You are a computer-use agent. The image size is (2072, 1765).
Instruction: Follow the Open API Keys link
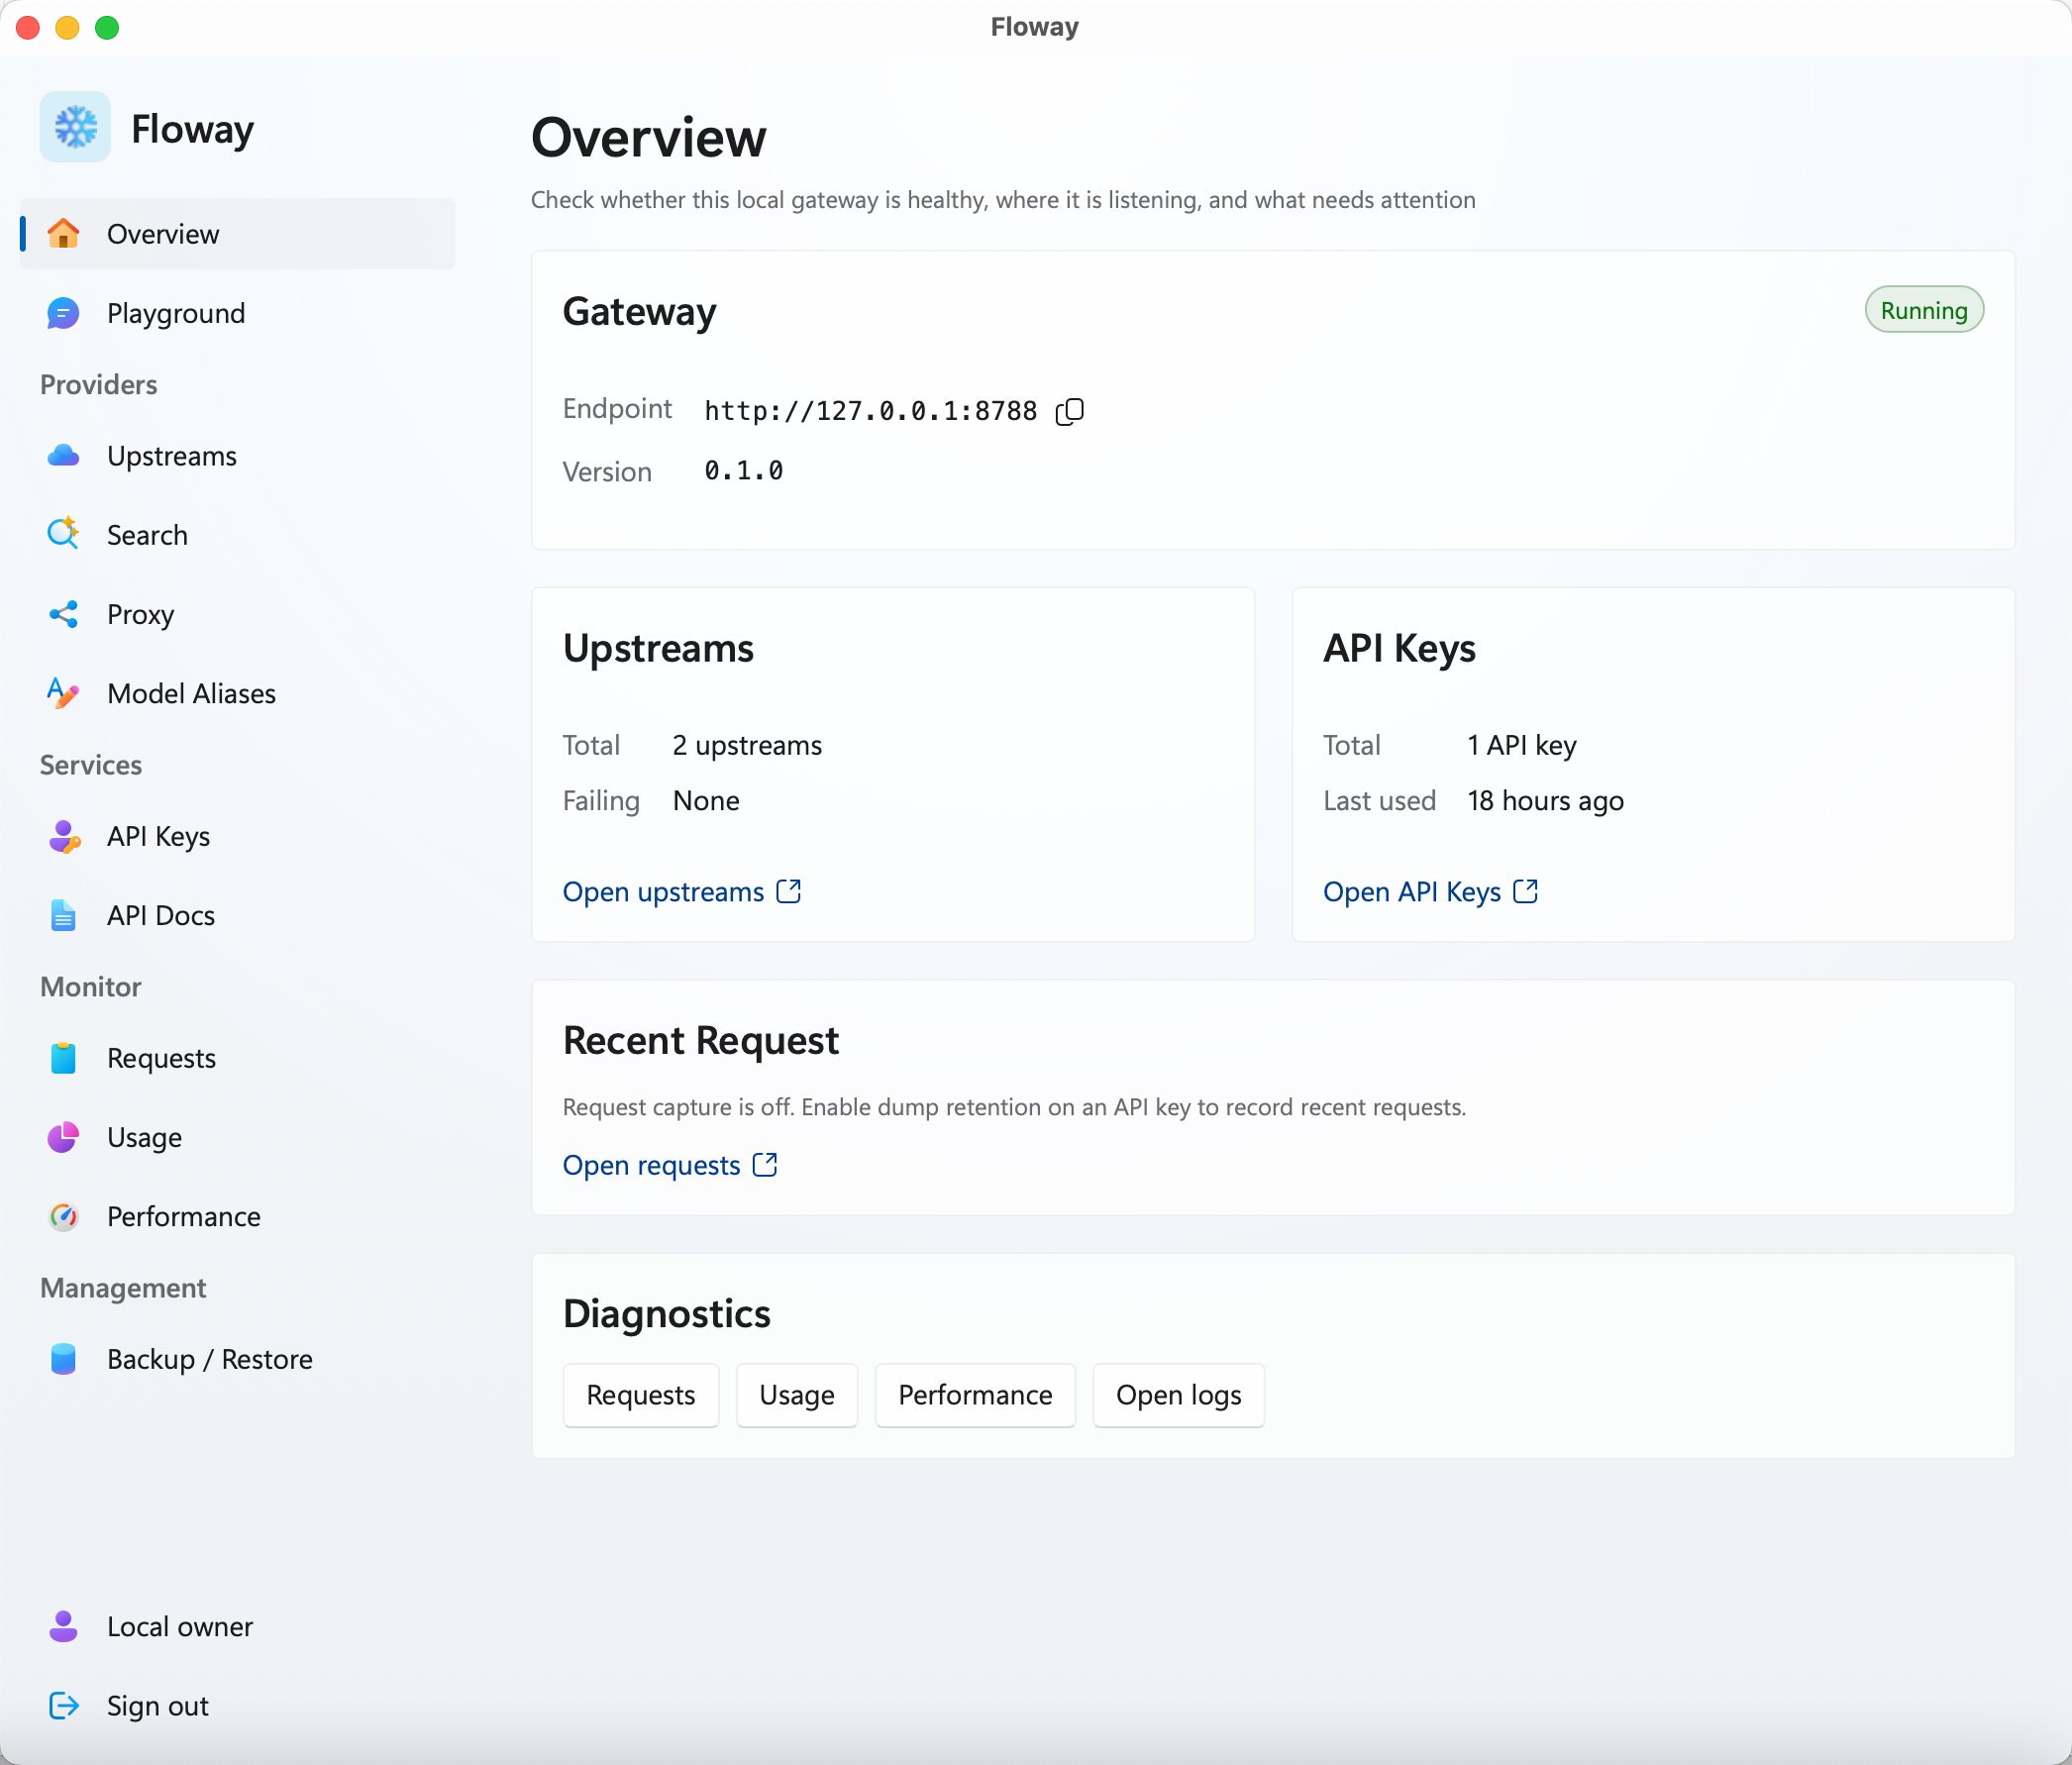pyautogui.click(x=1430, y=891)
